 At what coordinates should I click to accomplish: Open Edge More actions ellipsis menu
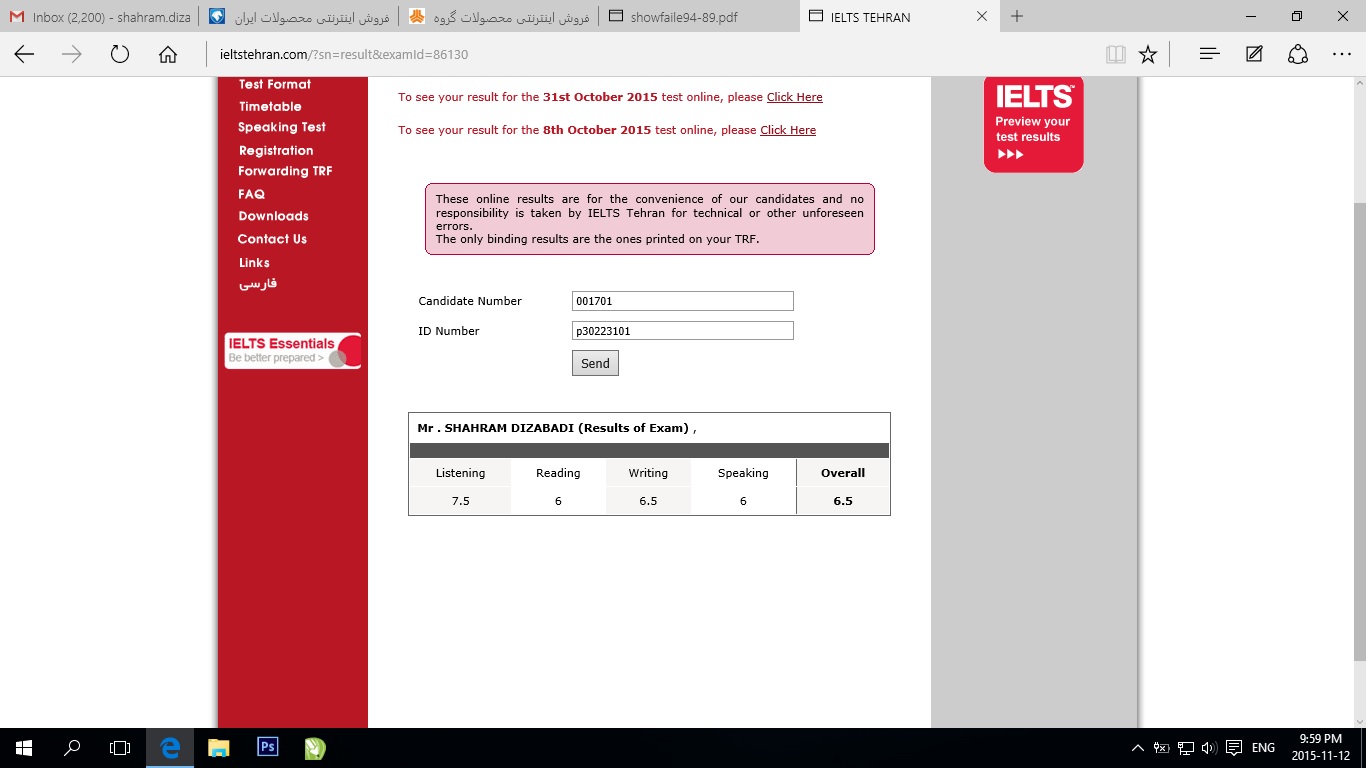(1342, 54)
